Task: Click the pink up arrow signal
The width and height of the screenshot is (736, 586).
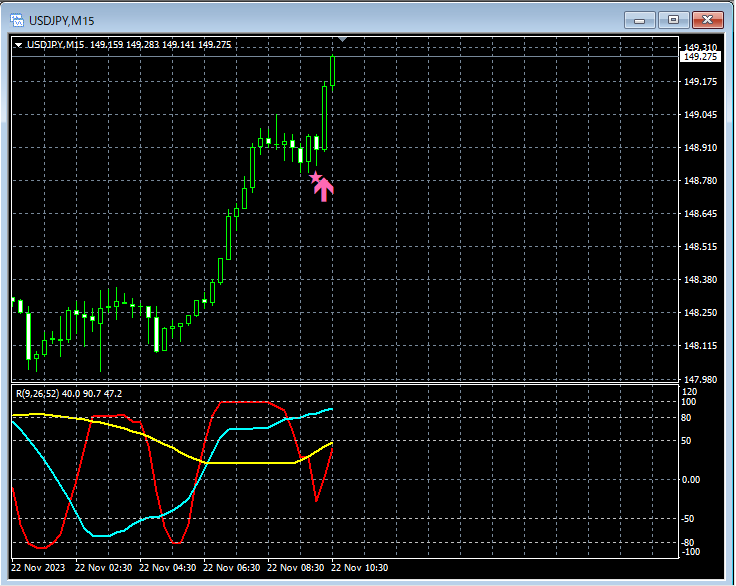Action: click(x=324, y=190)
